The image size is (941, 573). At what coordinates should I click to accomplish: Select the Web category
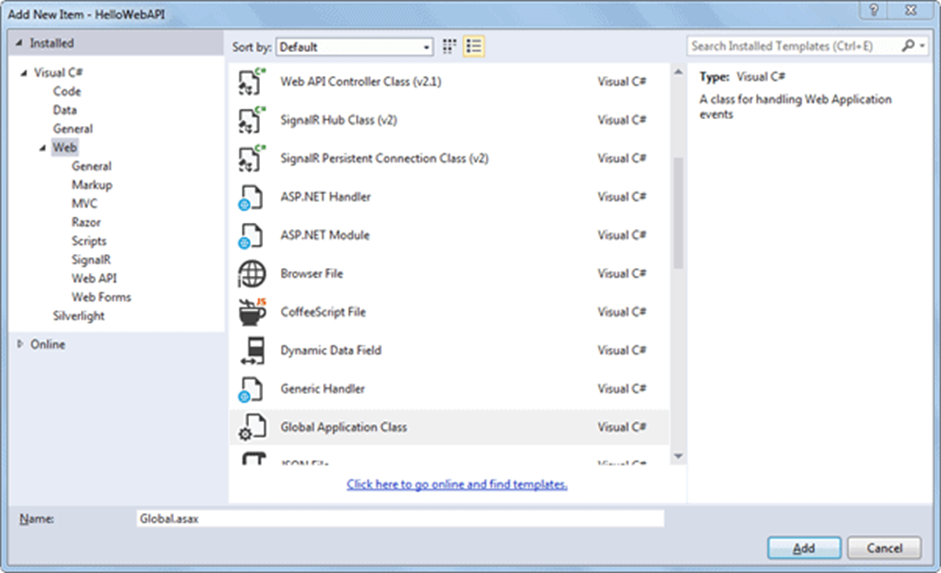65,148
